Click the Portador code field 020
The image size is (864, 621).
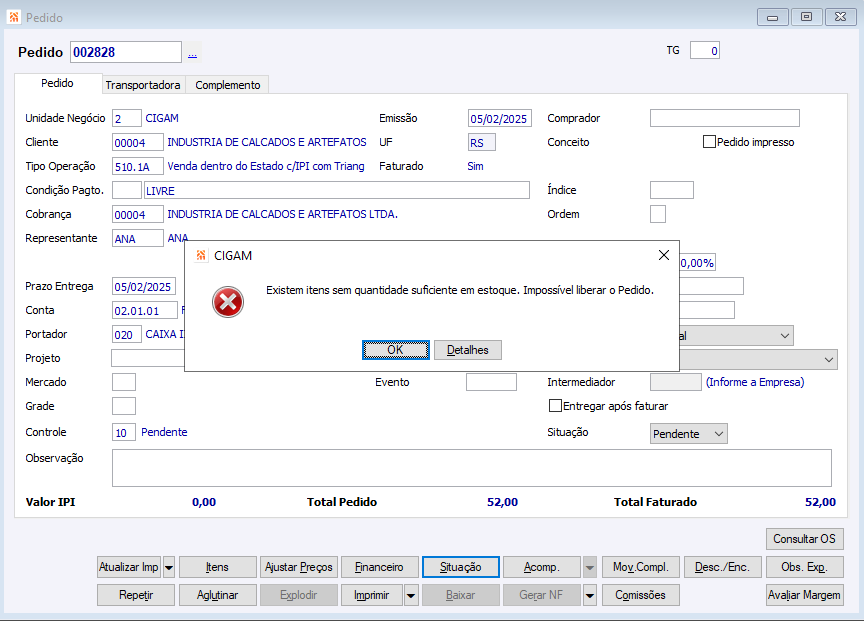click(x=126, y=334)
